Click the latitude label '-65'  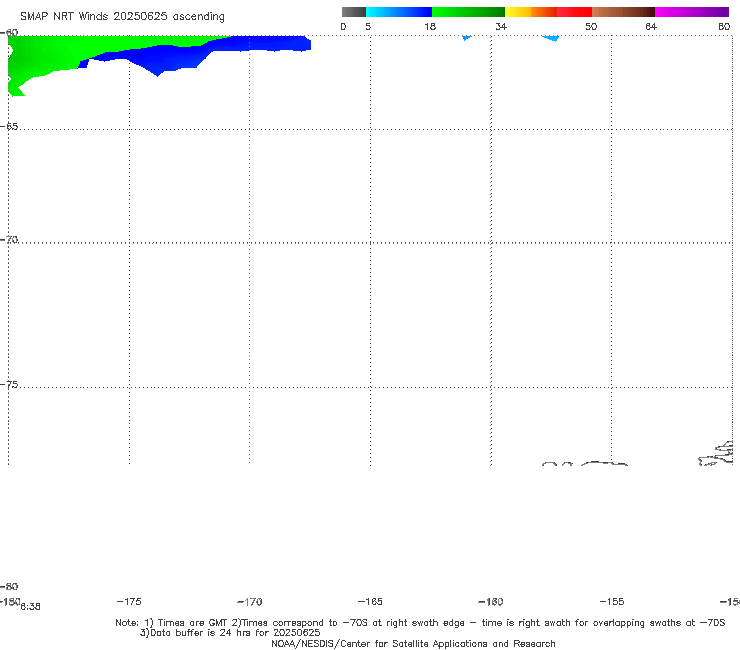pos(9,127)
